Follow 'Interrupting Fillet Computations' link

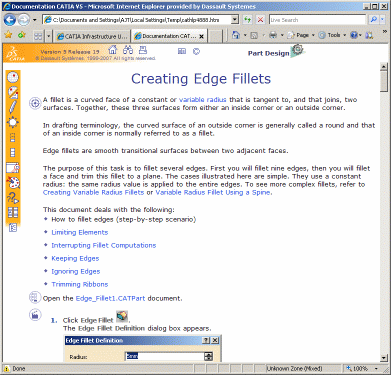[x=104, y=245]
